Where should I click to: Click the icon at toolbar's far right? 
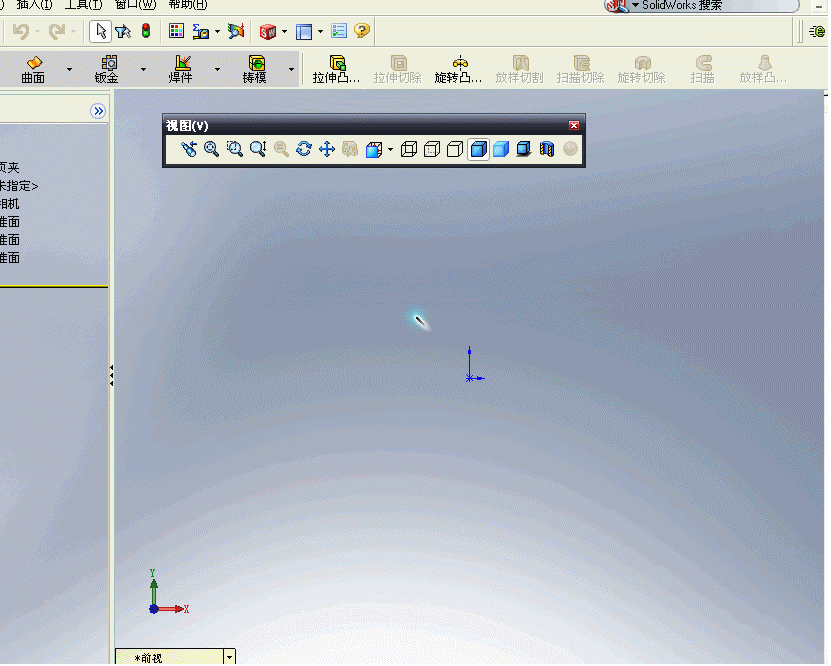817,31
